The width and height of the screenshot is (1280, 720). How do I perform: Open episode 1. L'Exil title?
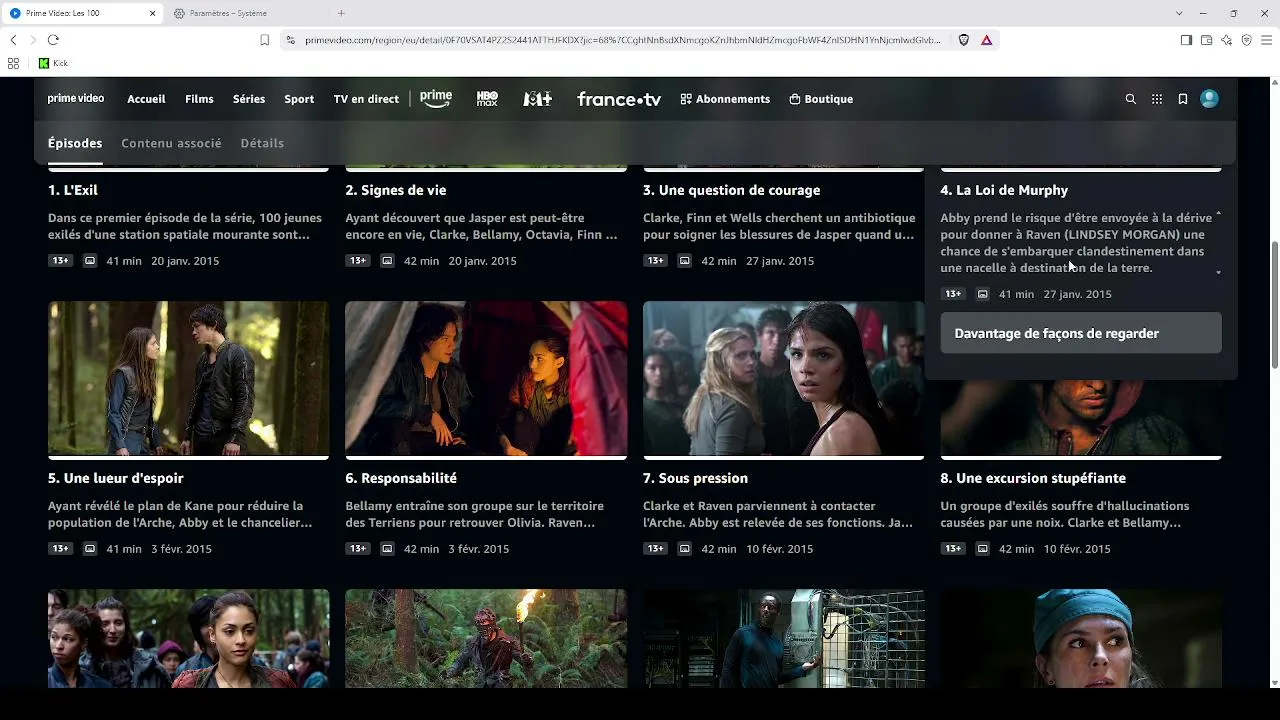pyautogui.click(x=73, y=190)
